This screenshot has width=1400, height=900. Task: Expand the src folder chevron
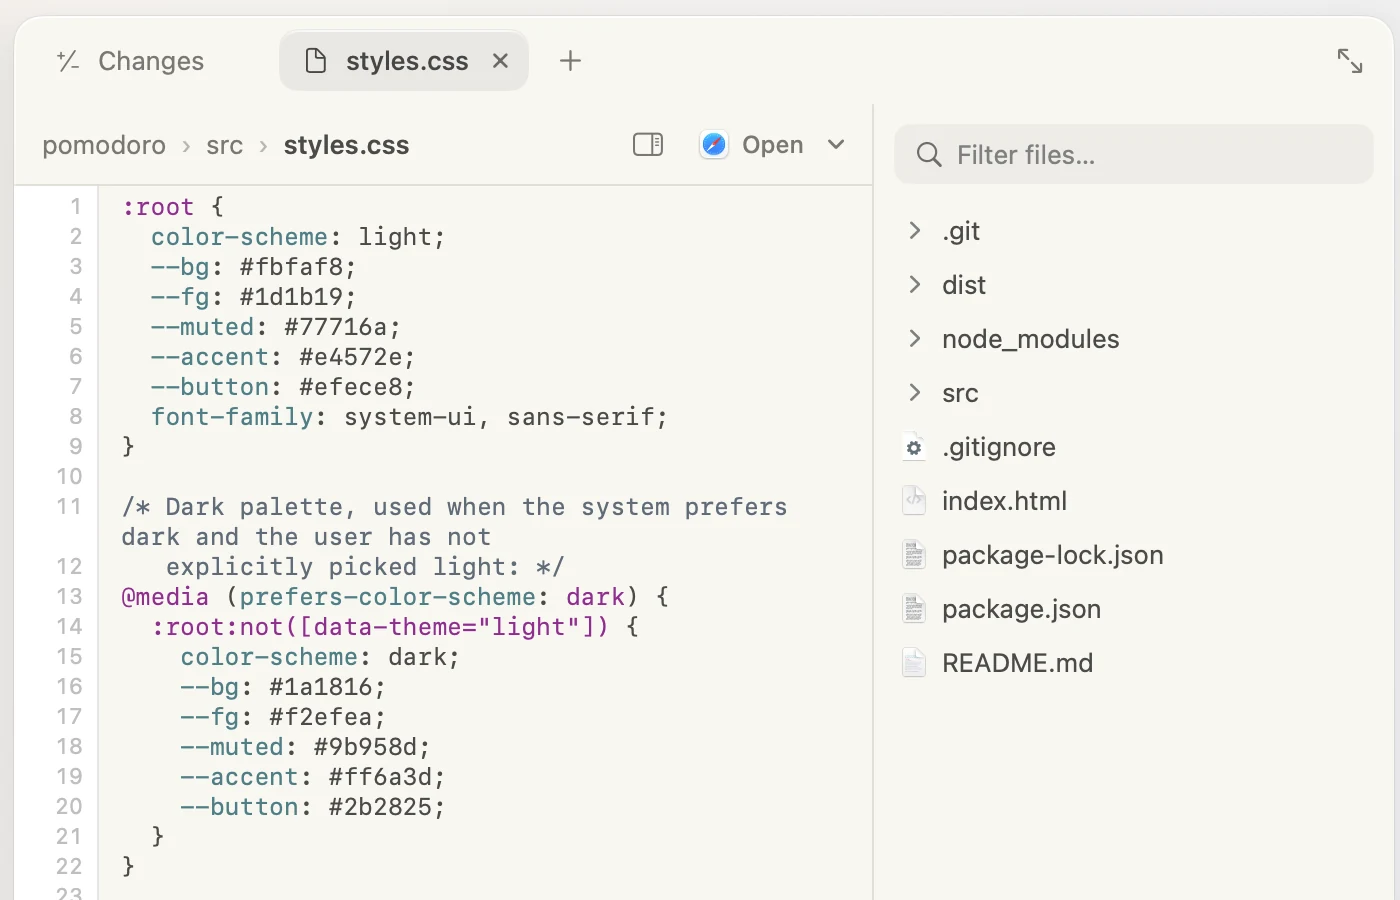(914, 393)
